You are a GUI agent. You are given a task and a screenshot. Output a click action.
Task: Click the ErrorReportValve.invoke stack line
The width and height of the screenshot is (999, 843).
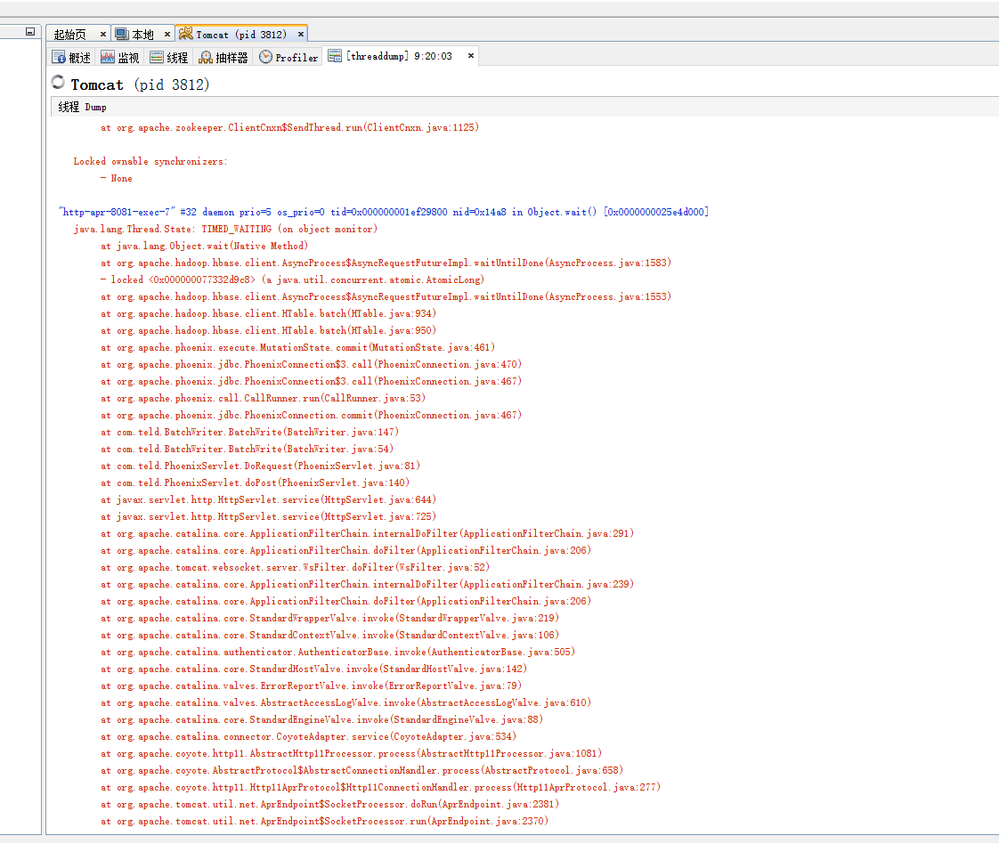[312, 686]
